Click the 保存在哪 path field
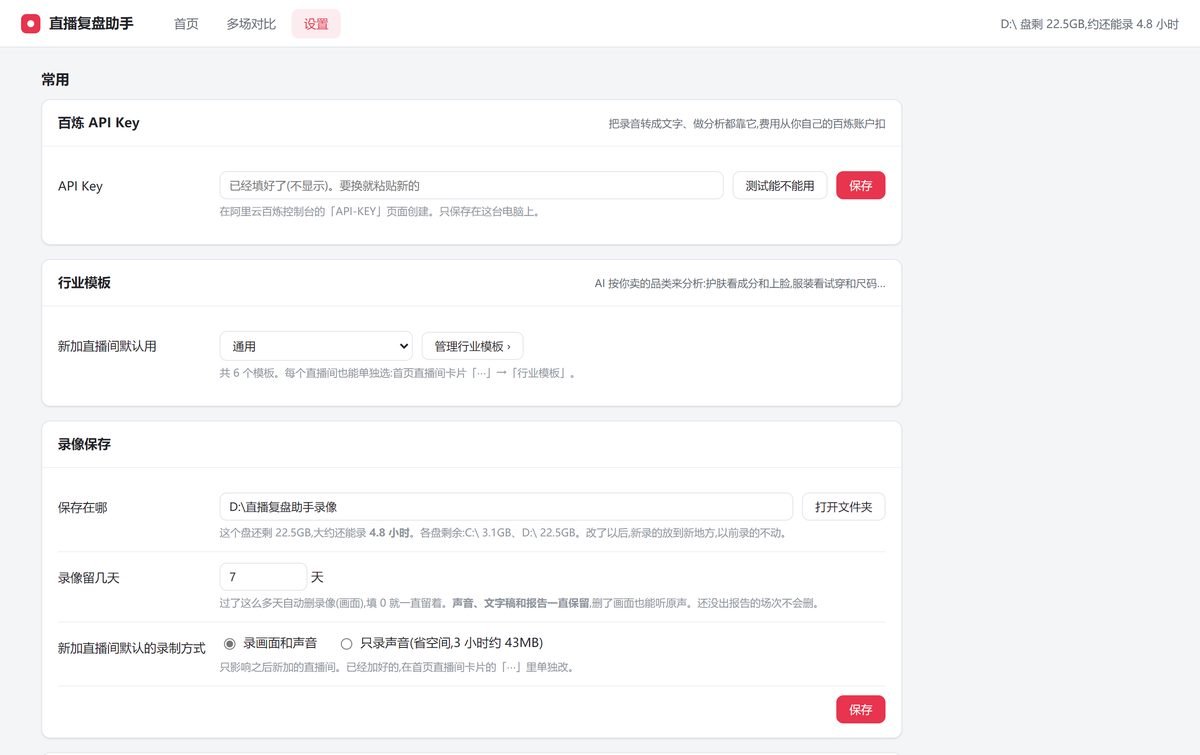The image size is (1200, 755). tap(506, 507)
